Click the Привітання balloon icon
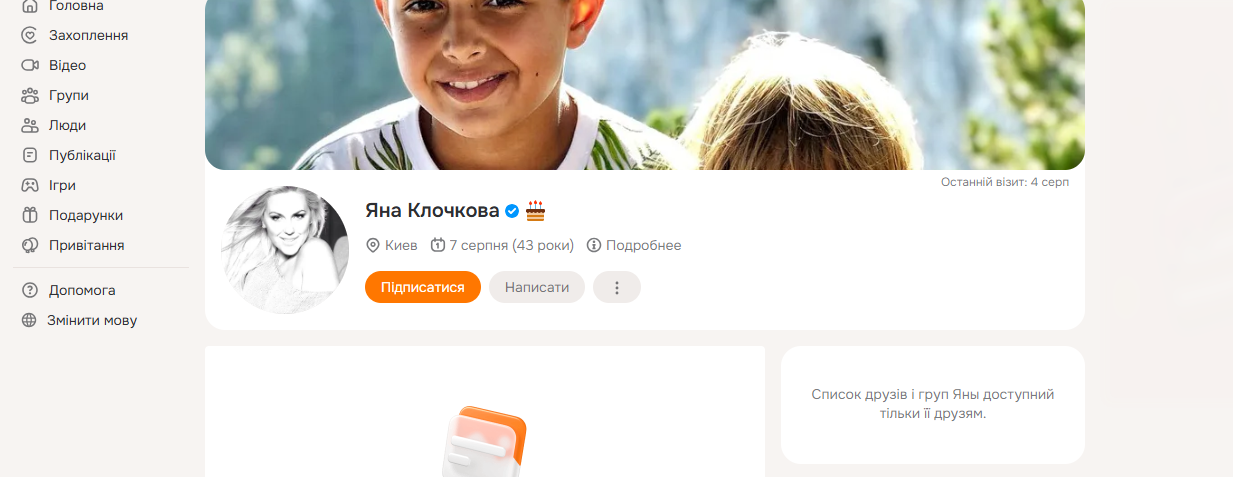Image resolution: width=1233 pixels, height=477 pixels. click(30, 245)
